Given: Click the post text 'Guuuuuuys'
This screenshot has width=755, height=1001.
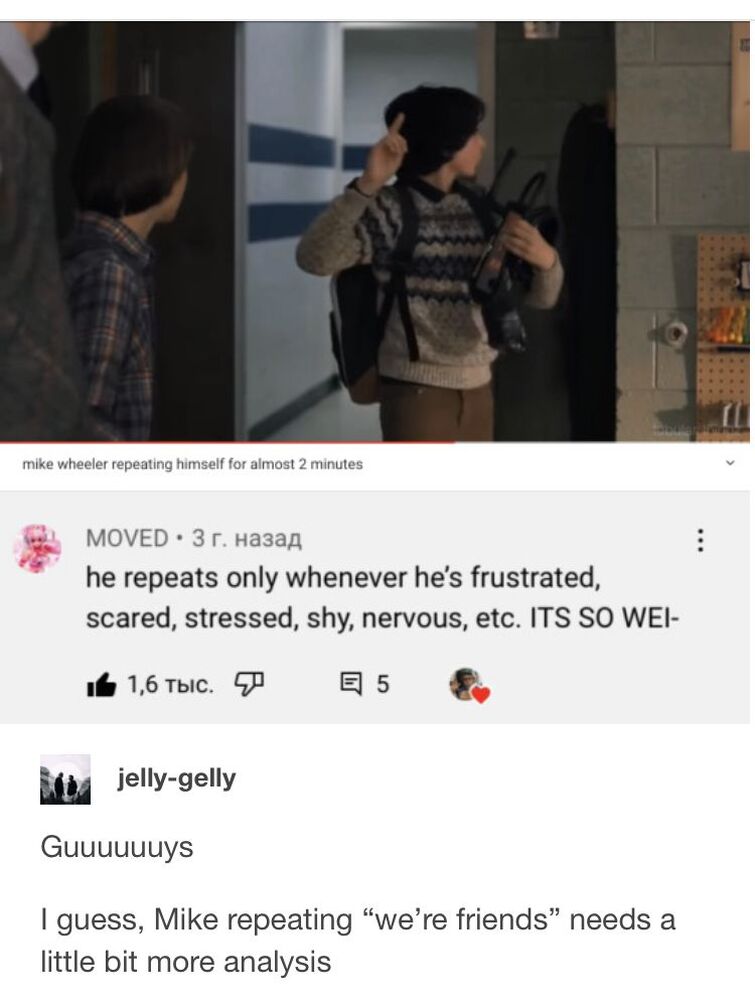Looking at the screenshot, I should 117,848.
